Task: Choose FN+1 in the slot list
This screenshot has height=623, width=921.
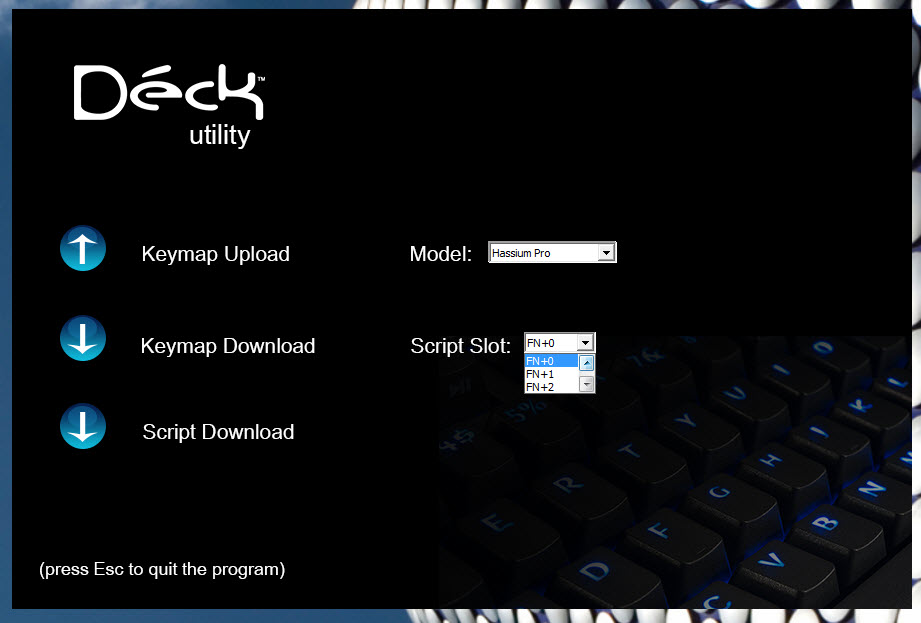Action: [552, 374]
